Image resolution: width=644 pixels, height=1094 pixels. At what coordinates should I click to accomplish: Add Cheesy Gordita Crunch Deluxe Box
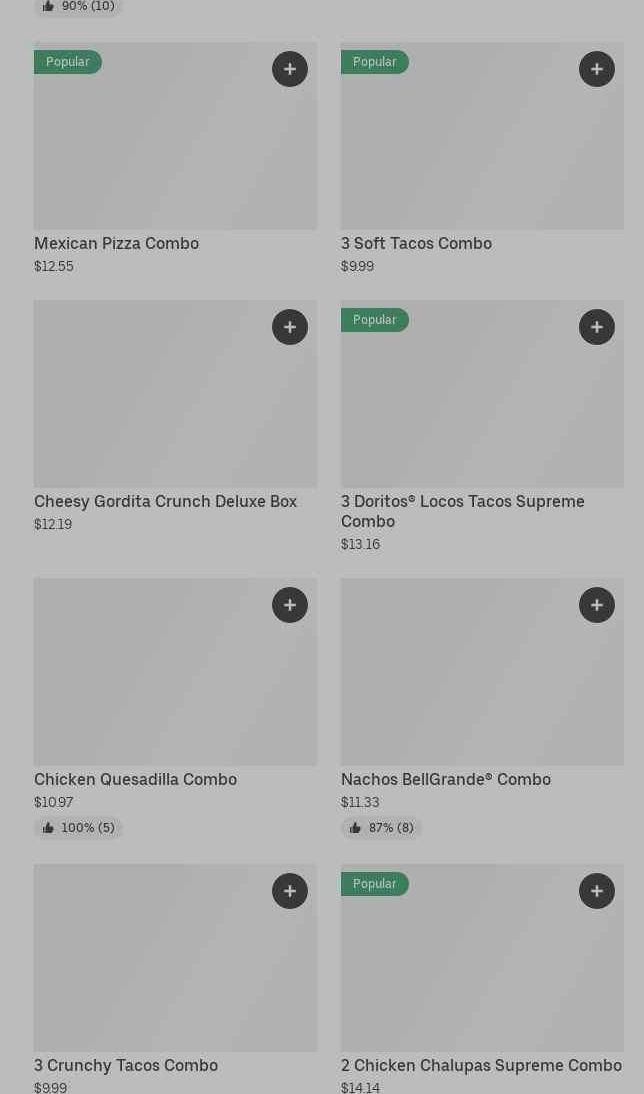click(290, 327)
